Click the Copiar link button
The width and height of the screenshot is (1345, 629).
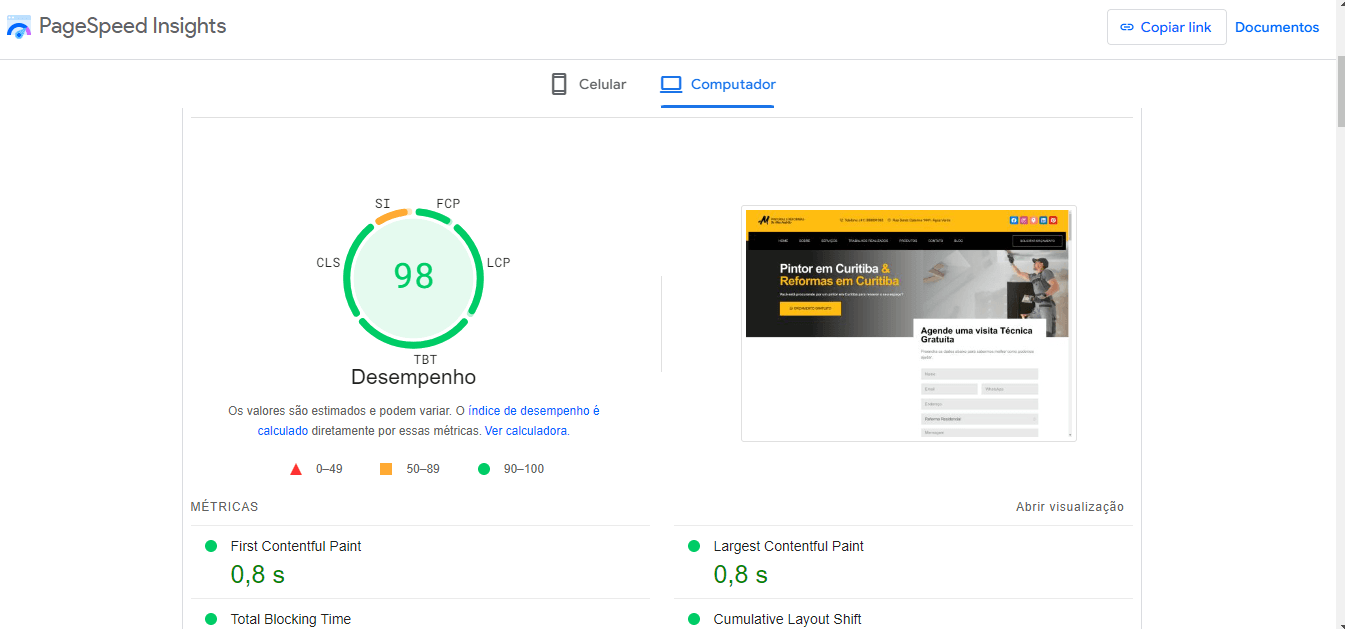(x=1166, y=27)
